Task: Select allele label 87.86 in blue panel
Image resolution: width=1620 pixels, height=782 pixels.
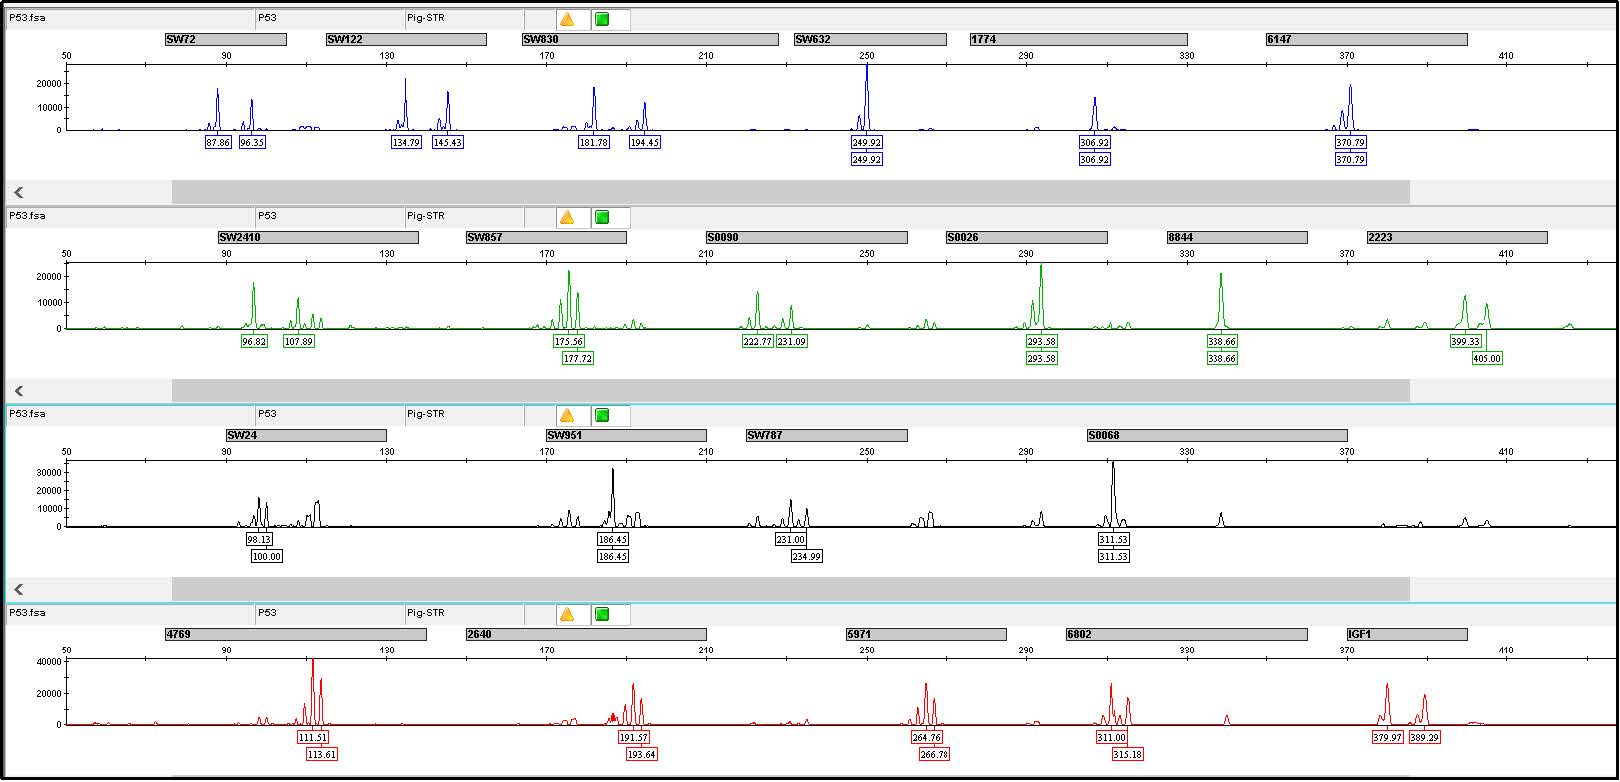Action: 218,143
